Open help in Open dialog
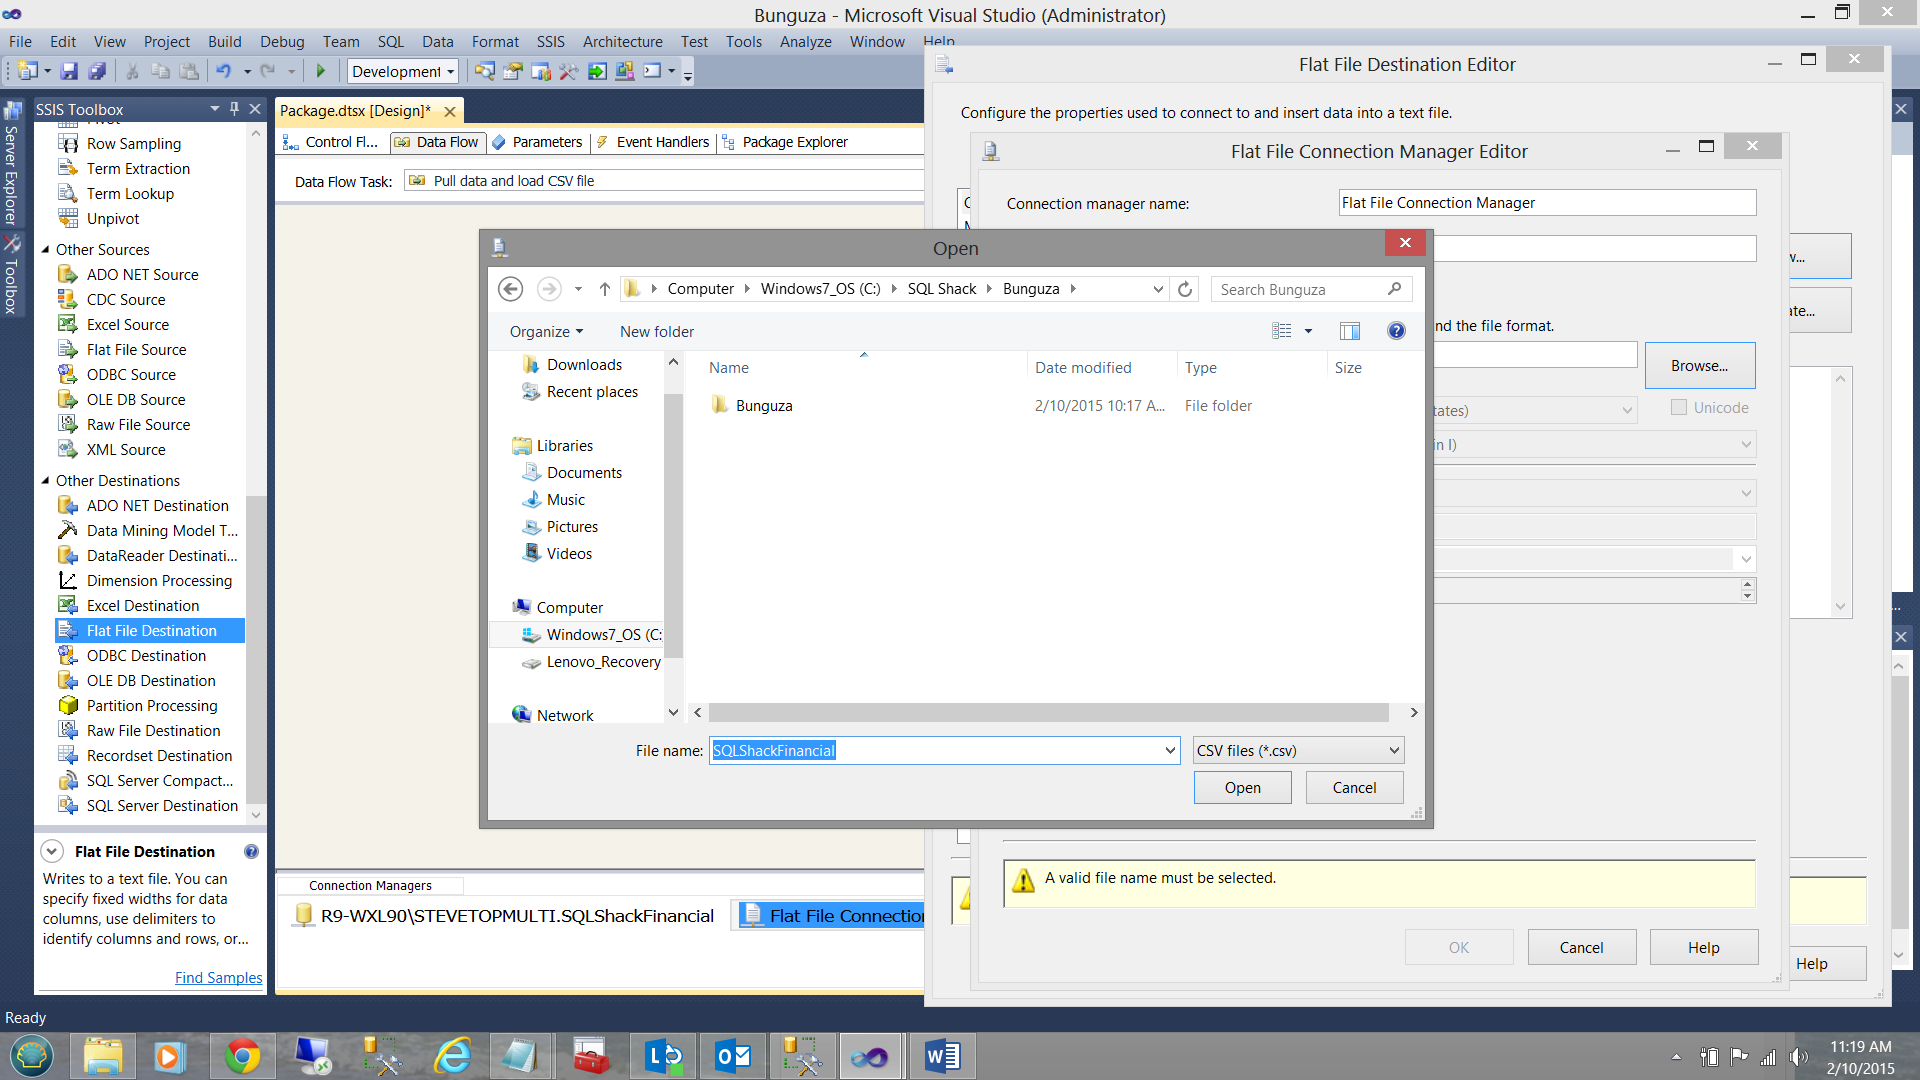This screenshot has height=1080, width=1920. point(1396,331)
